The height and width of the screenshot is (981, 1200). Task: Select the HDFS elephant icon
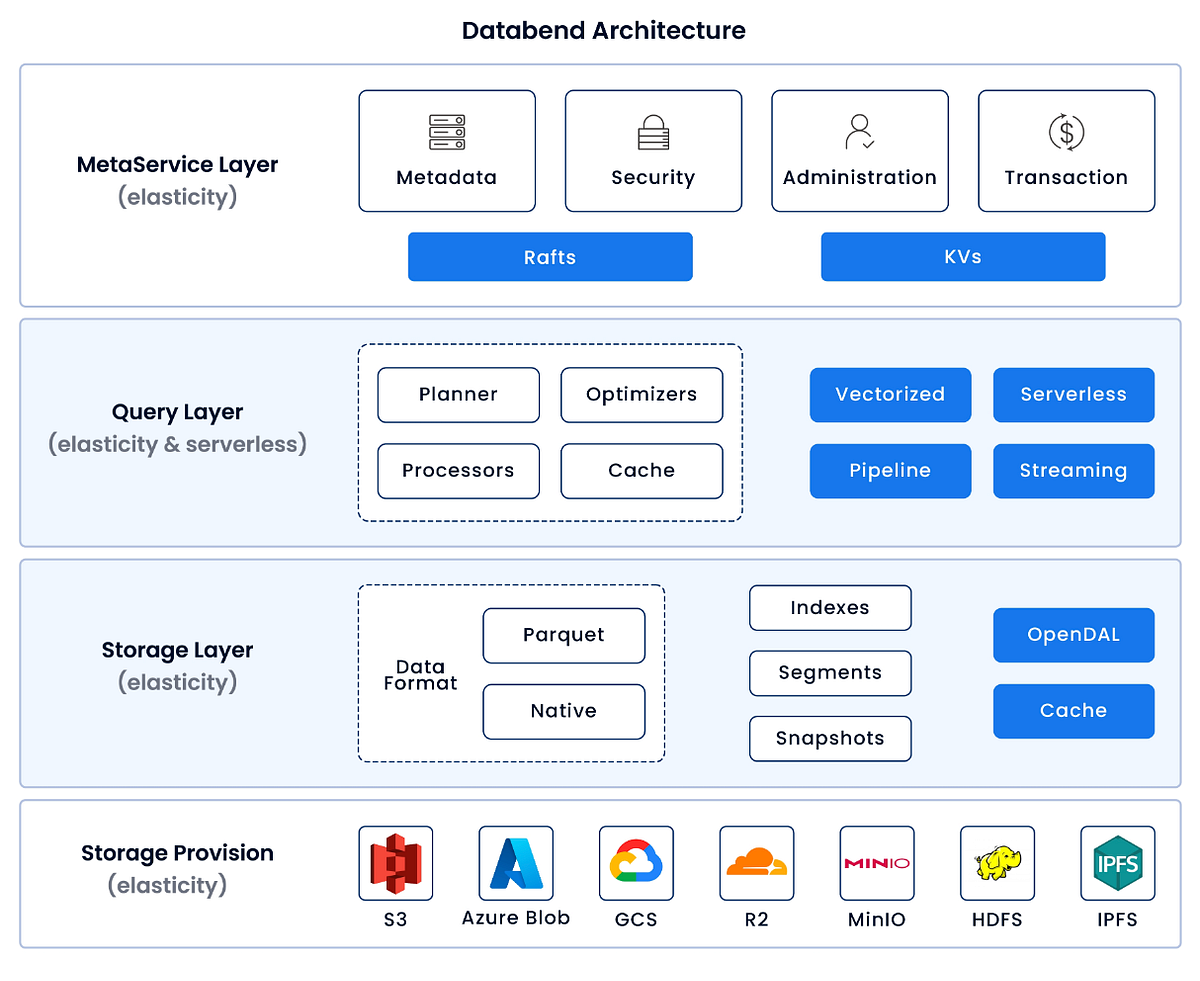[x=997, y=862]
